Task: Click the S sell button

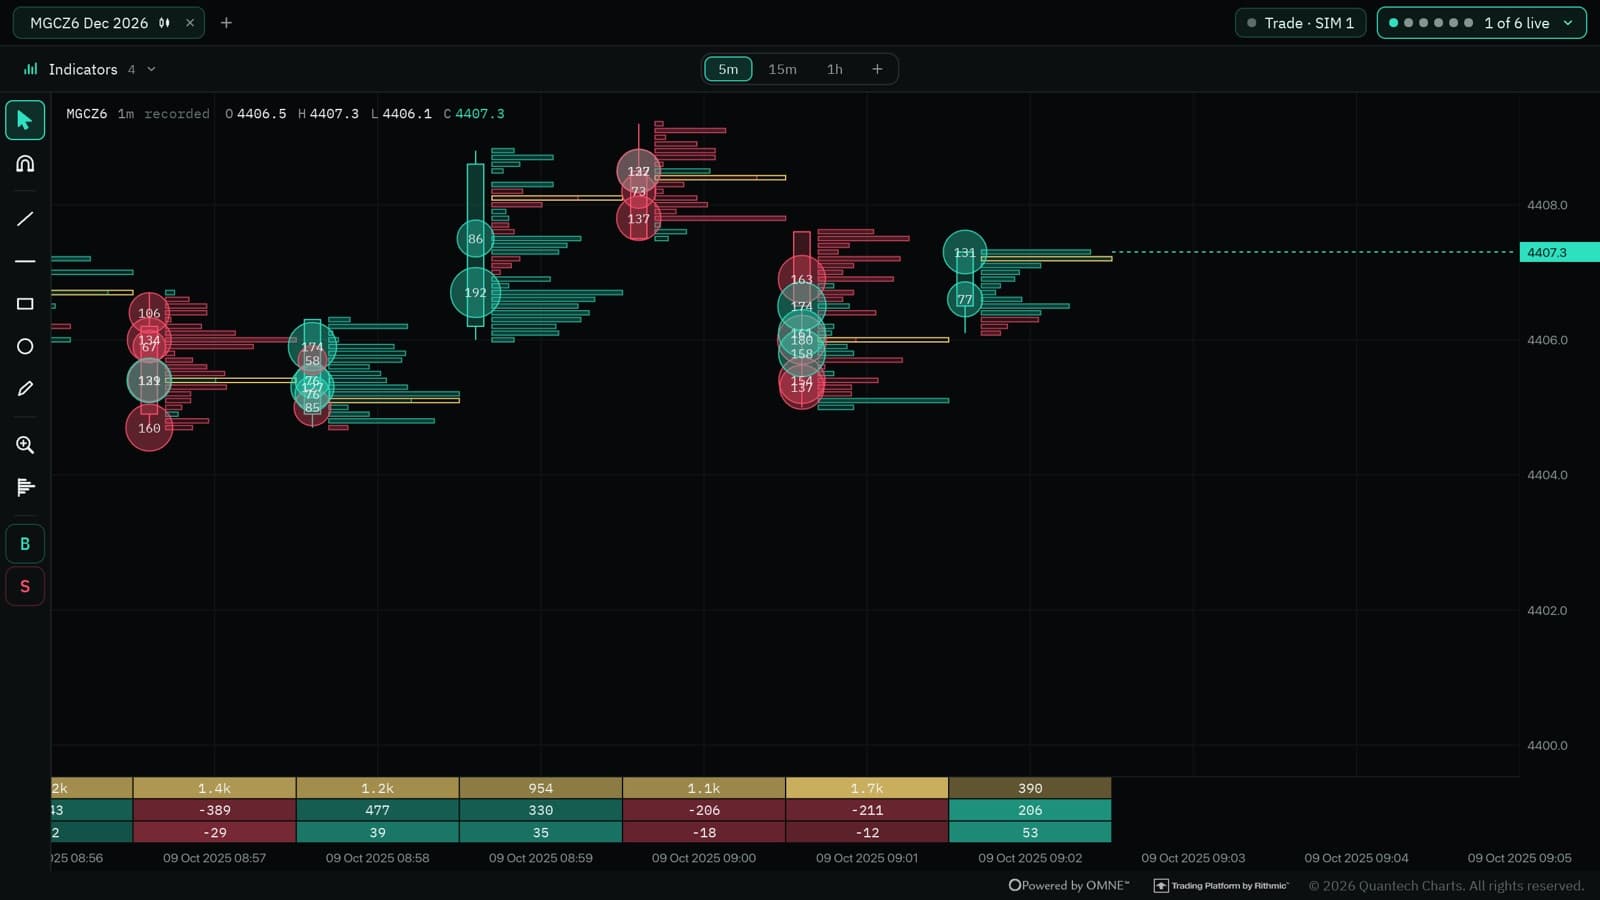Action: (x=25, y=586)
